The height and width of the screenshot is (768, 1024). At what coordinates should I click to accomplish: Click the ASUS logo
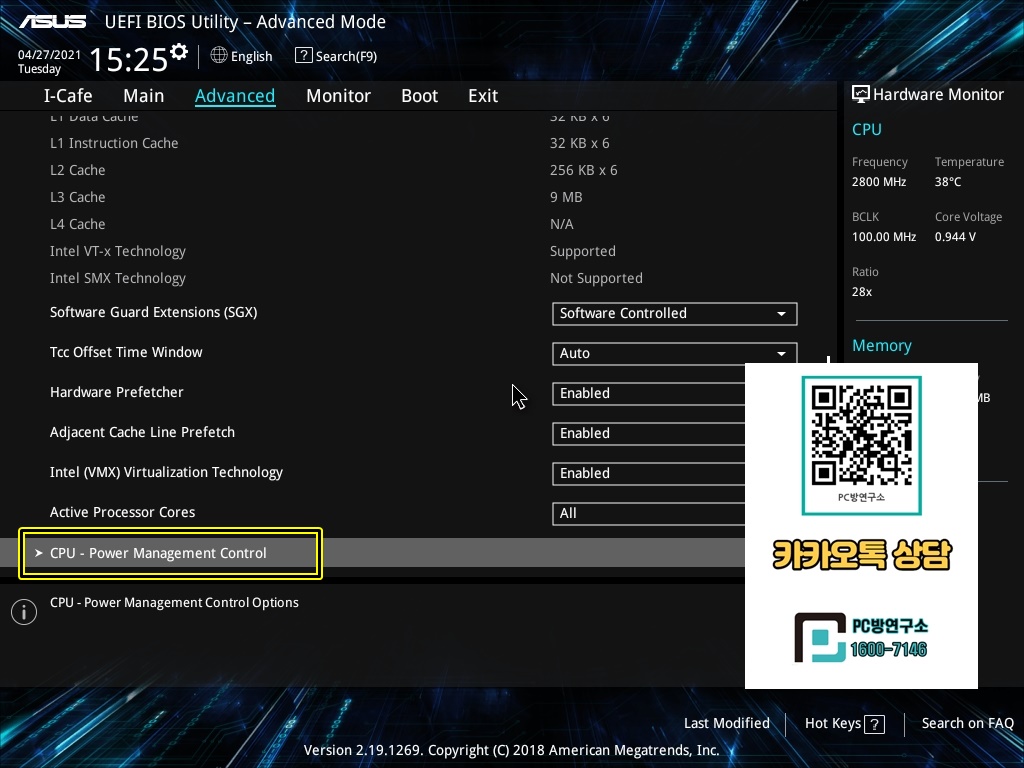tap(52, 22)
